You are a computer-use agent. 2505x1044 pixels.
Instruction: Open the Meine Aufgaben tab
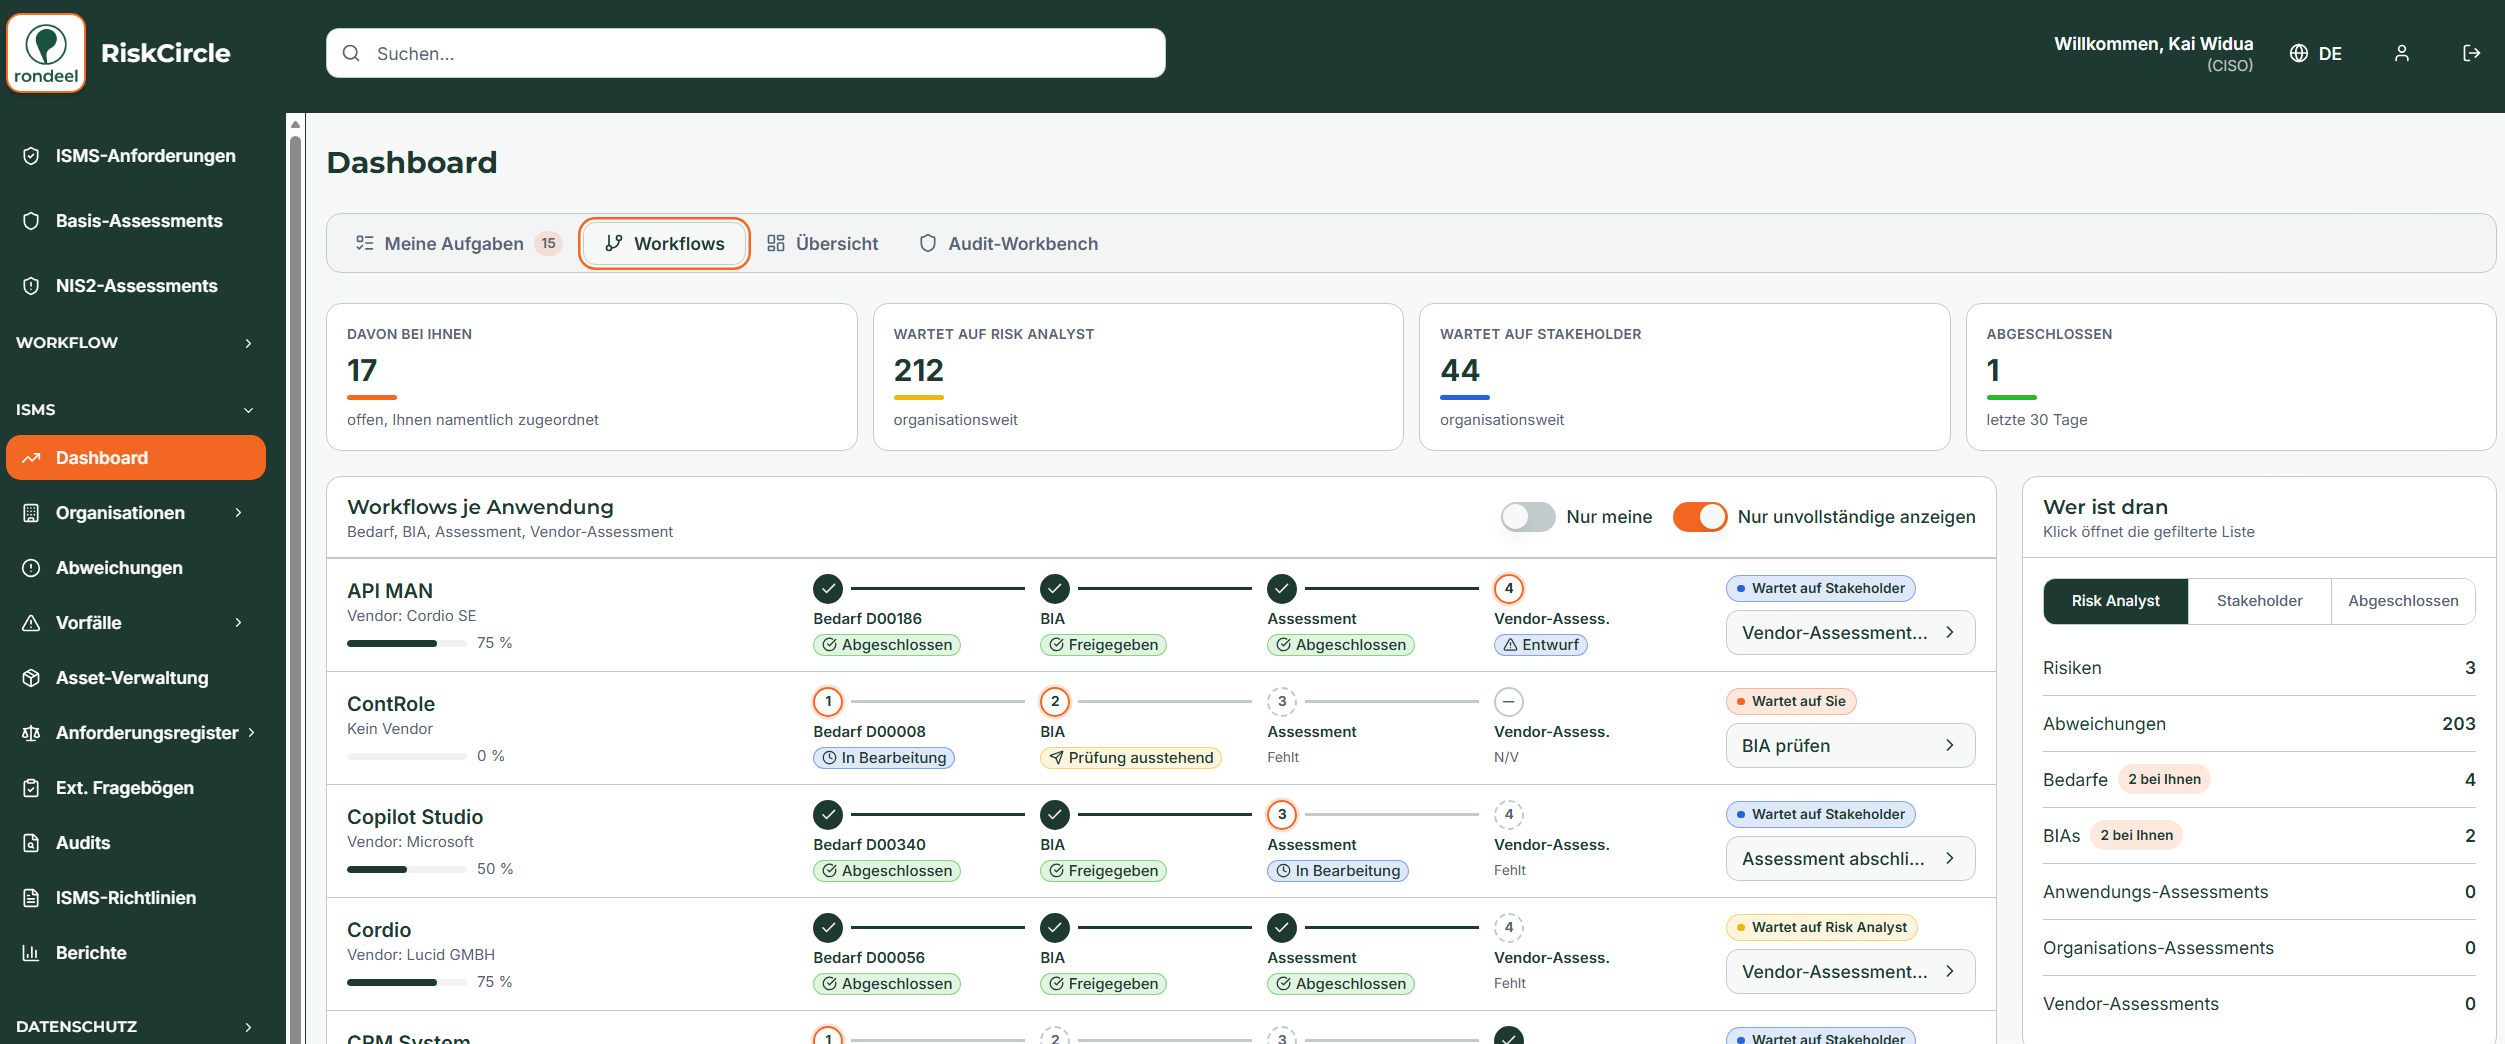(458, 243)
